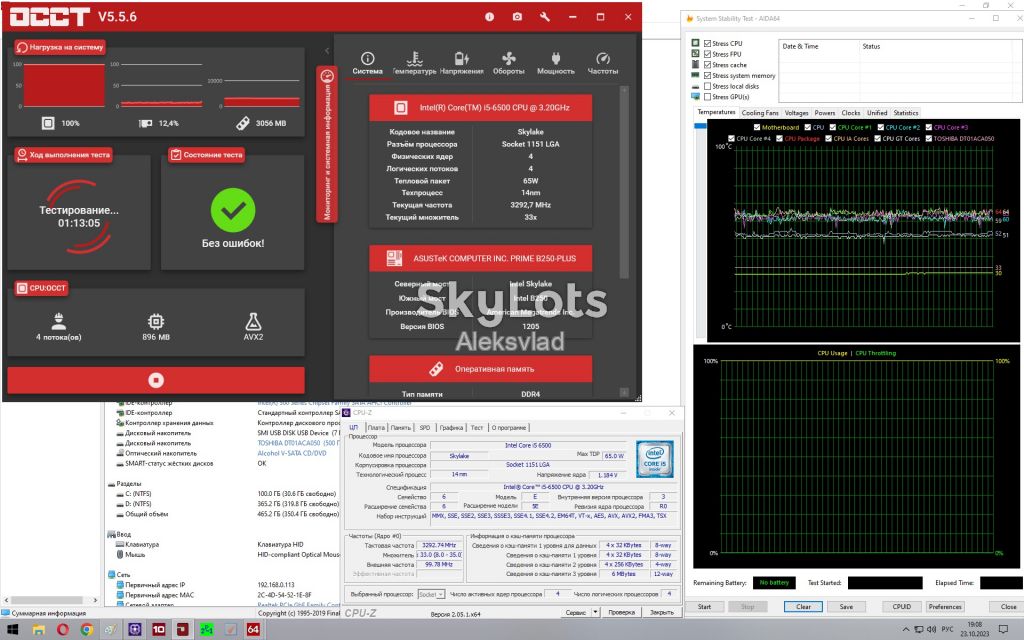This screenshot has width=1024, height=640.
Task: Uncheck Stress FPU in AIDA64
Action: (707, 54)
